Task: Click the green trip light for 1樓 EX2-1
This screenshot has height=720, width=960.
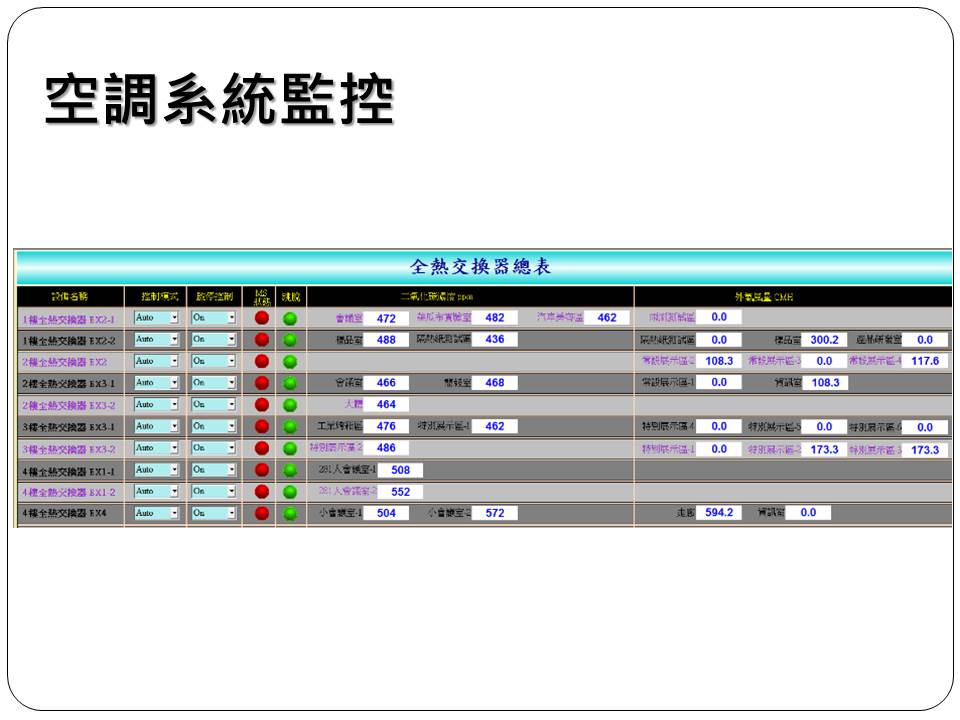Action: pos(290,318)
